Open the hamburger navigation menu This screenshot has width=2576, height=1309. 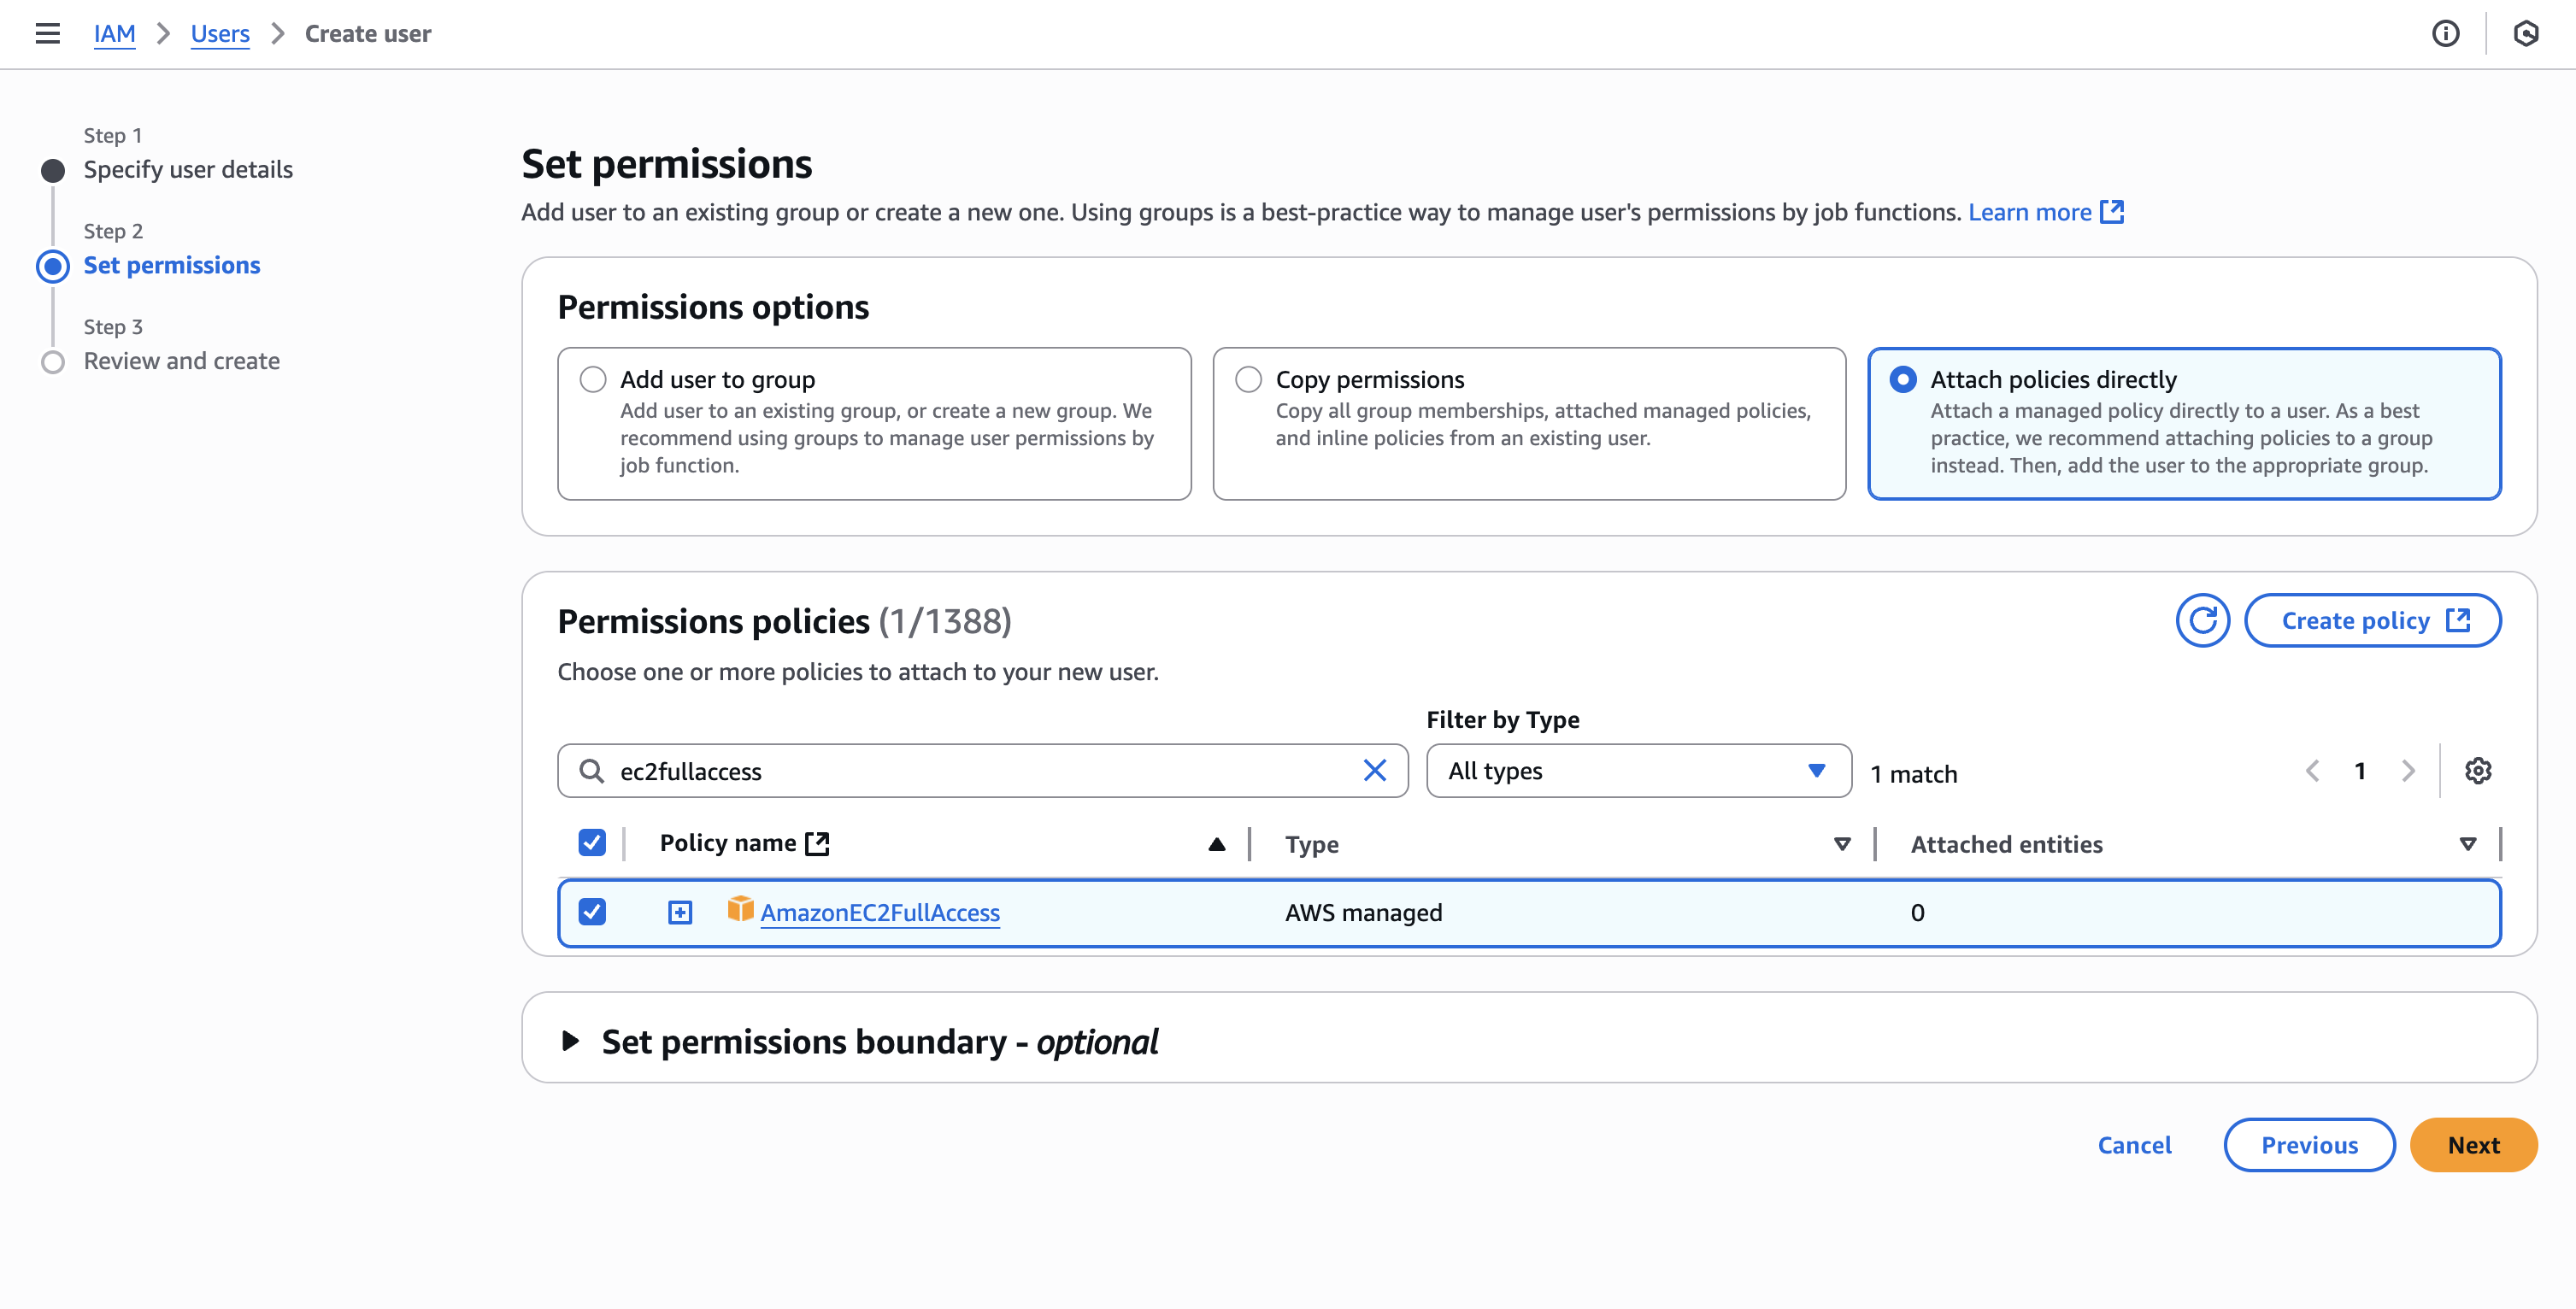[x=47, y=34]
